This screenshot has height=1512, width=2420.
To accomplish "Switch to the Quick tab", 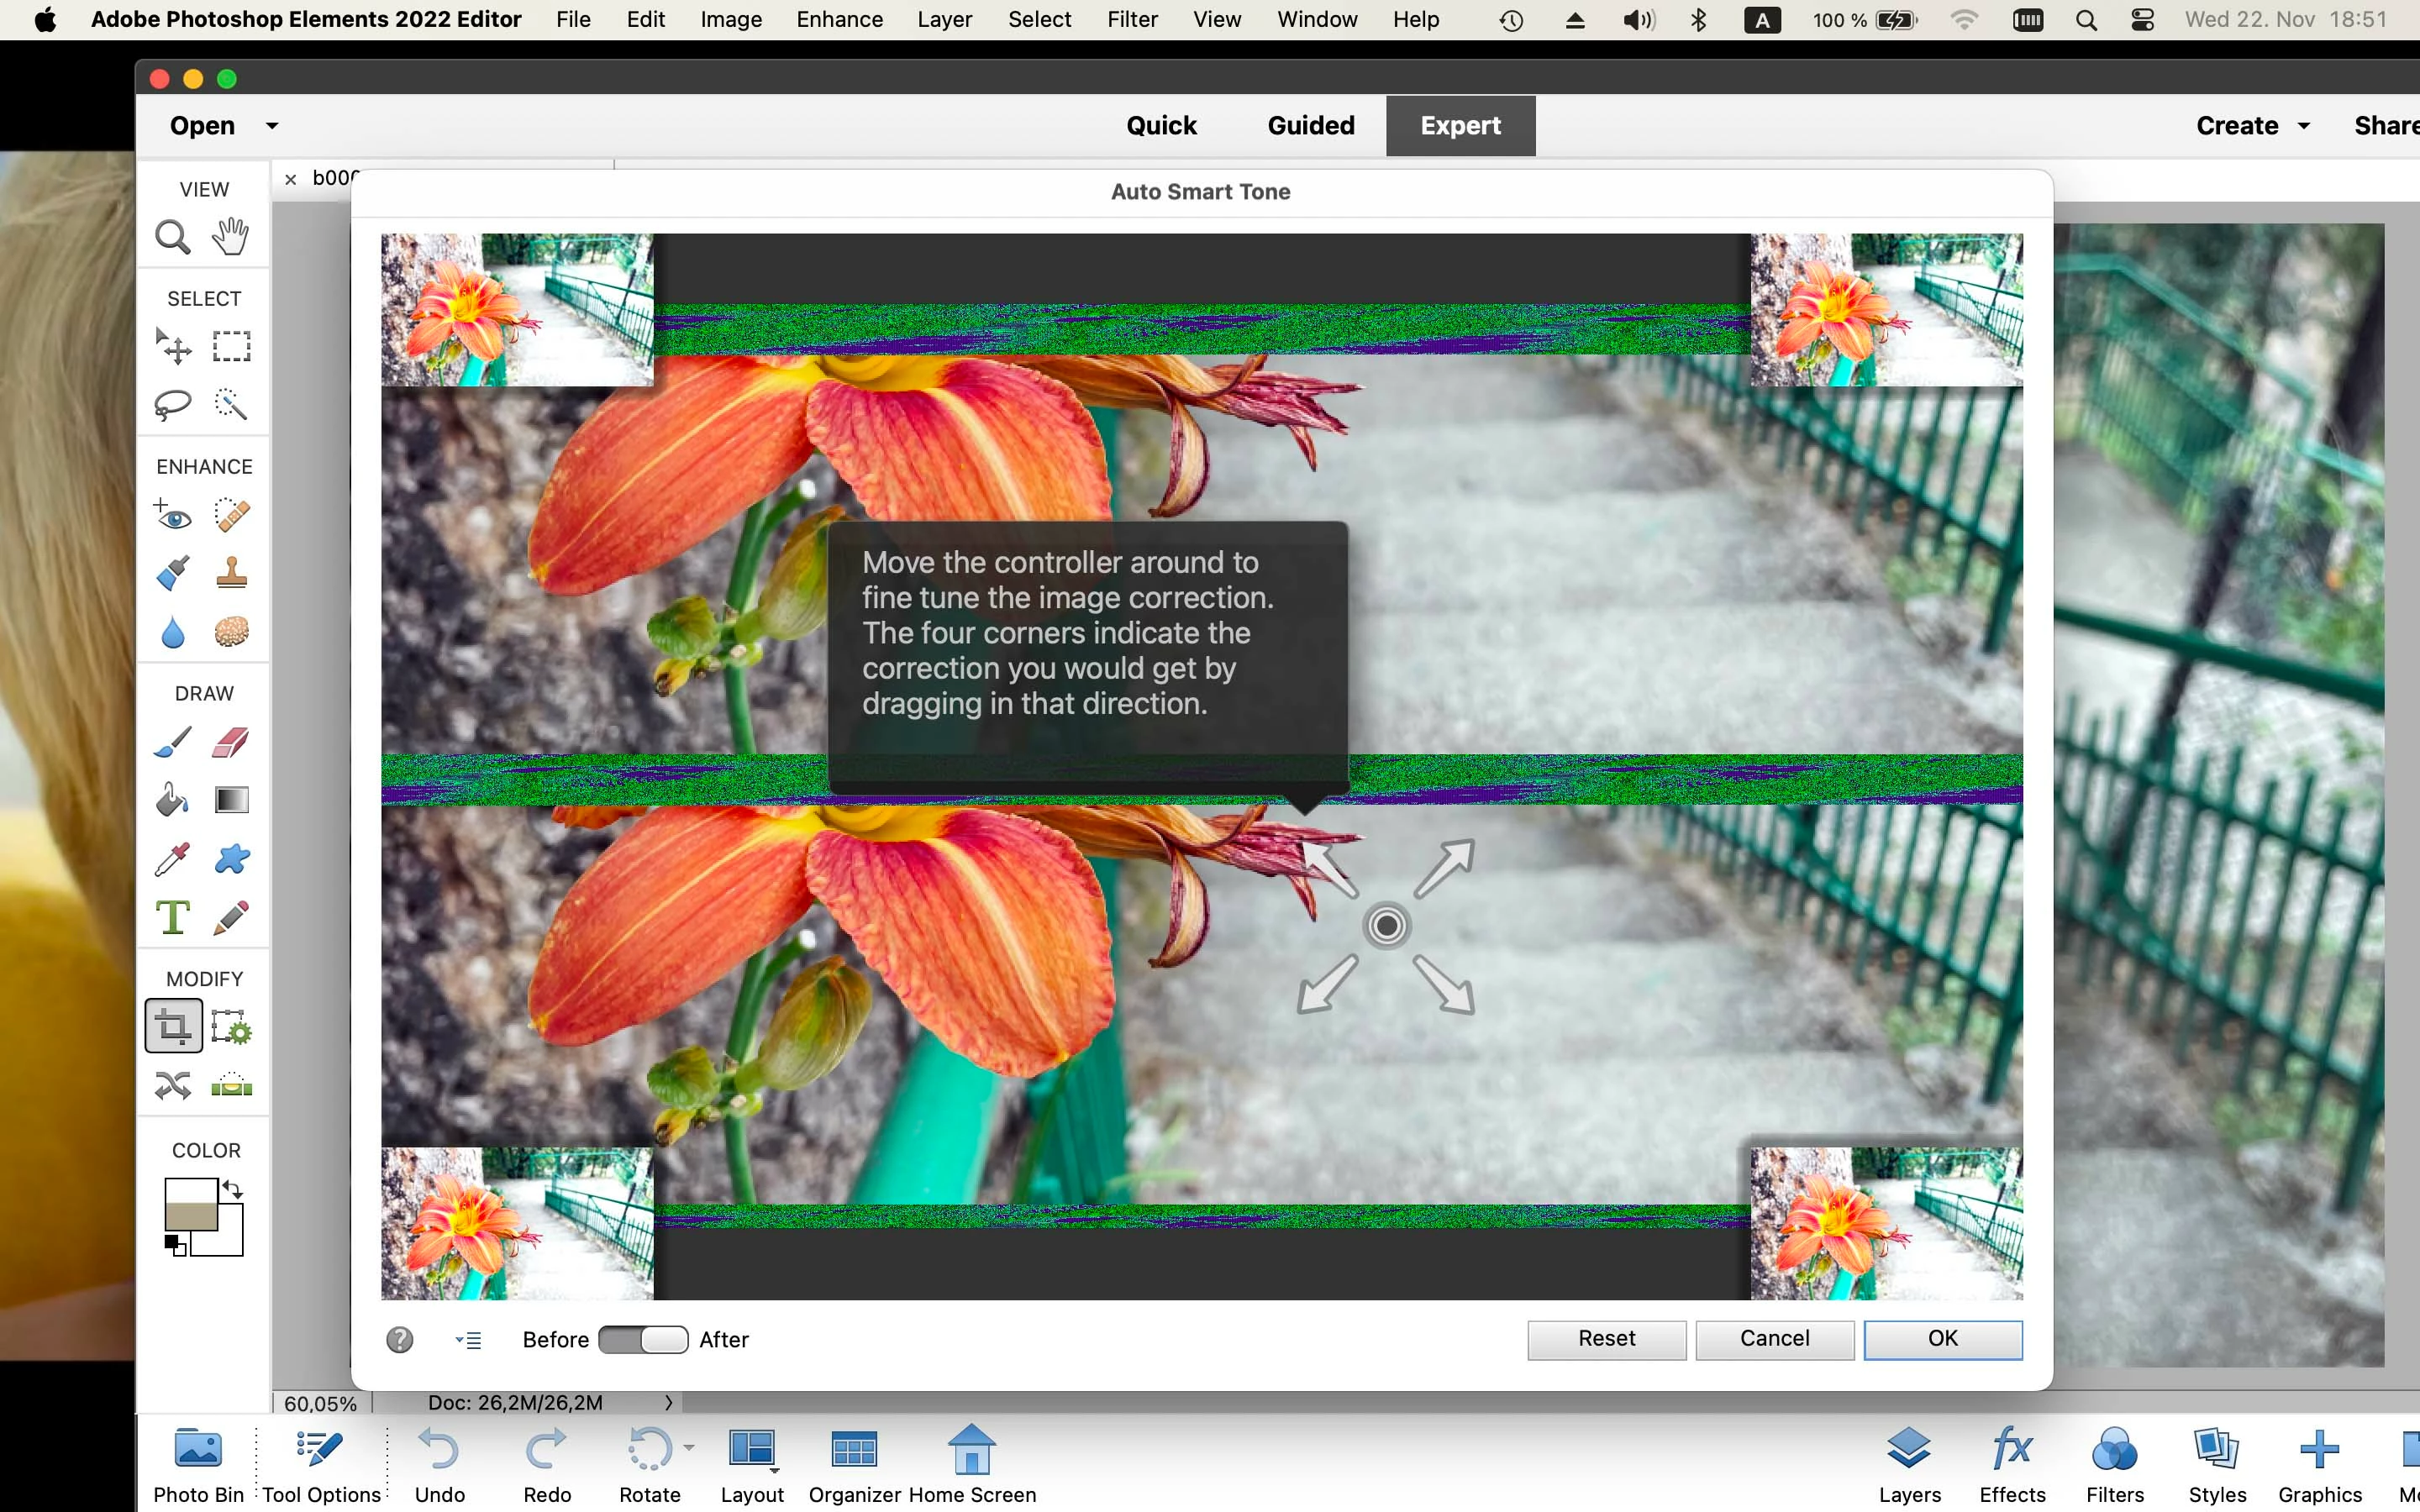I will point(1161,126).
